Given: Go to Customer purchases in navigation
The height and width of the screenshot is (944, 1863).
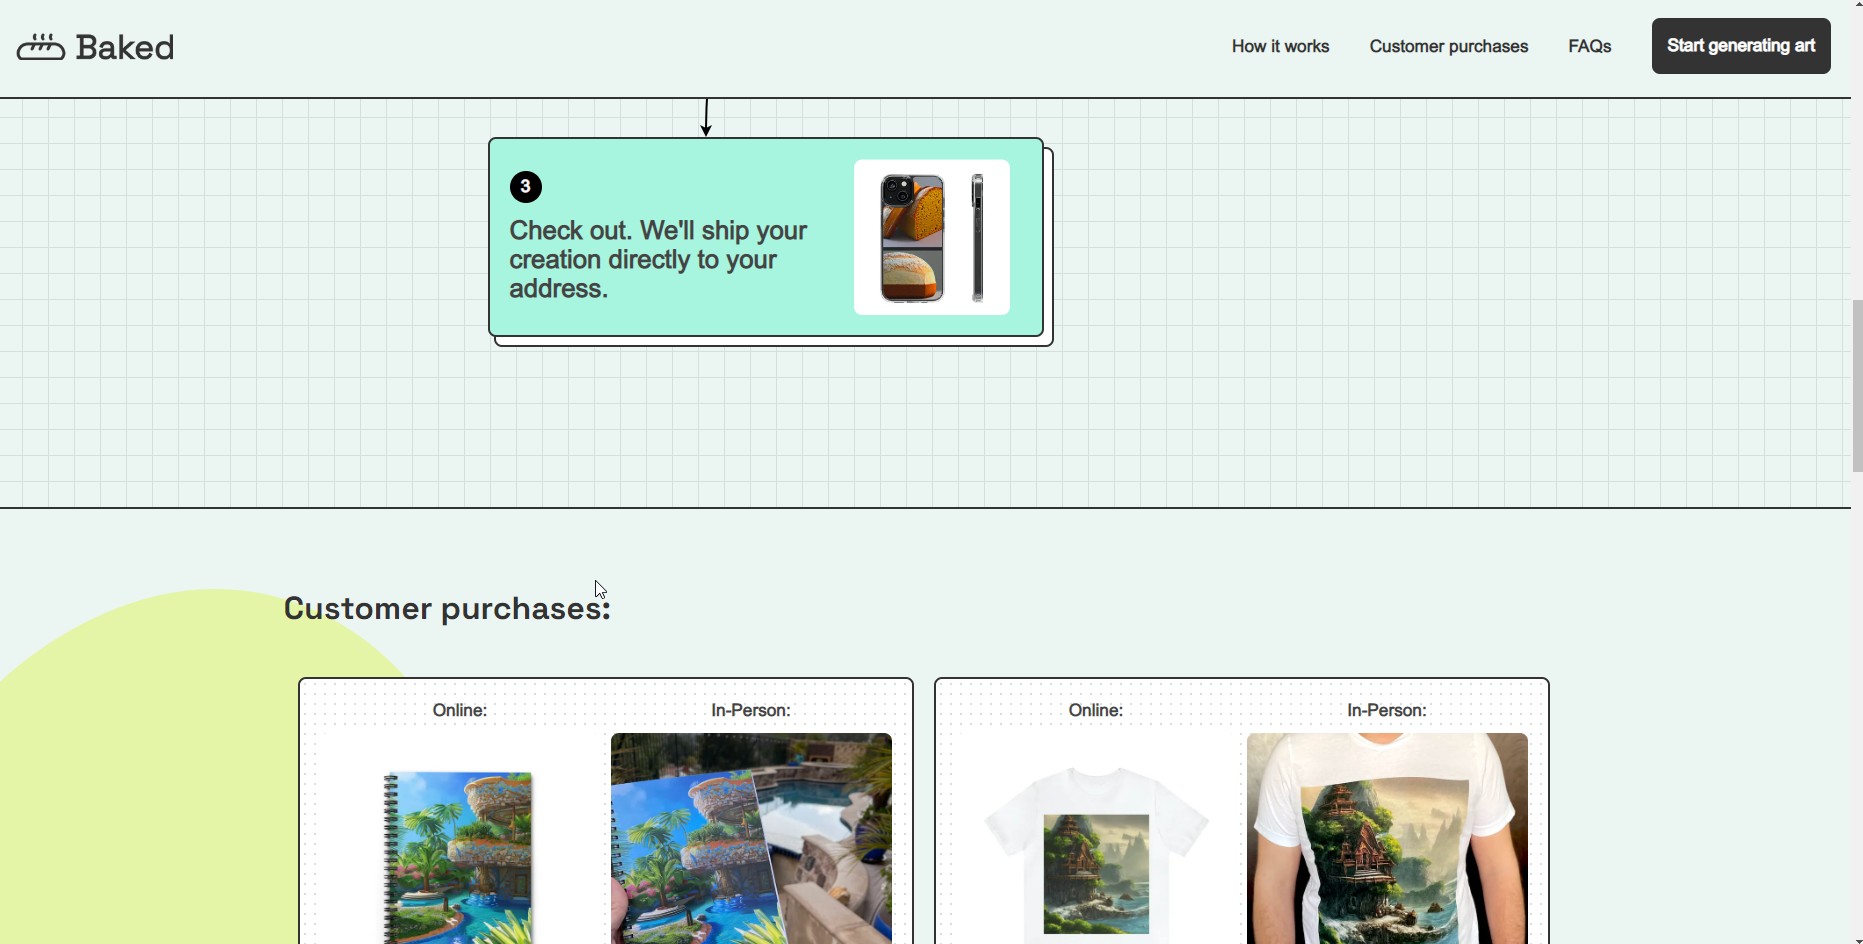Looking at the screenshot, I should [1448, 46].
